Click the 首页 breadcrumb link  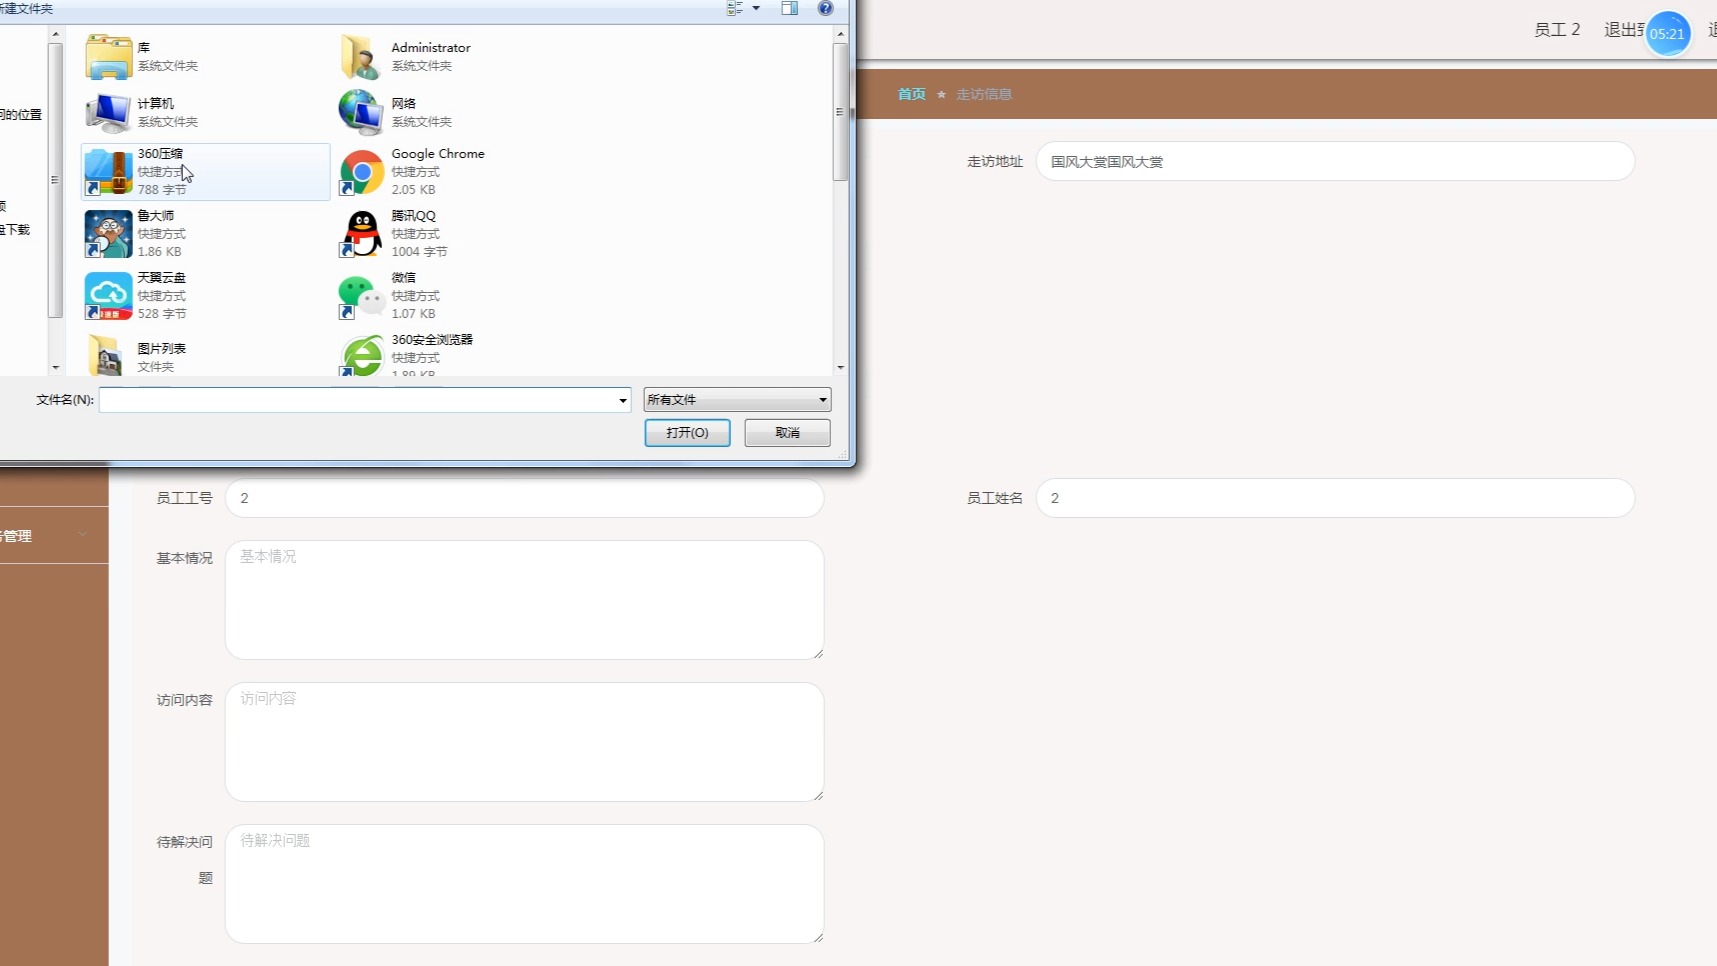pos(911,94)
